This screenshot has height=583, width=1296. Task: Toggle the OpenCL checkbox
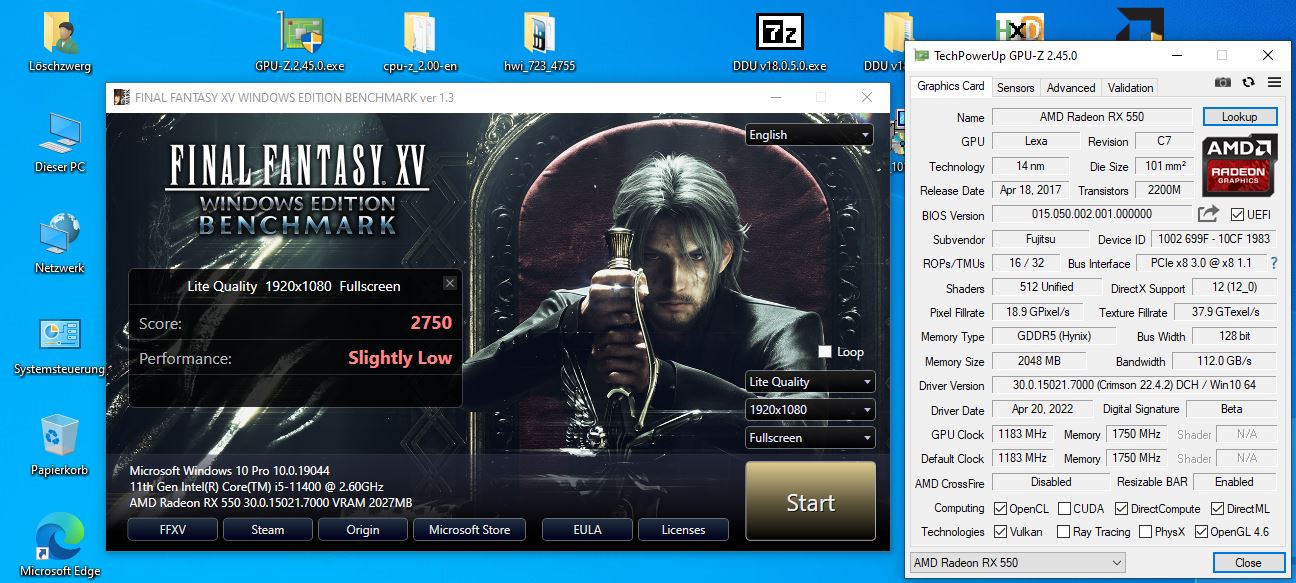pos(1000,509)
